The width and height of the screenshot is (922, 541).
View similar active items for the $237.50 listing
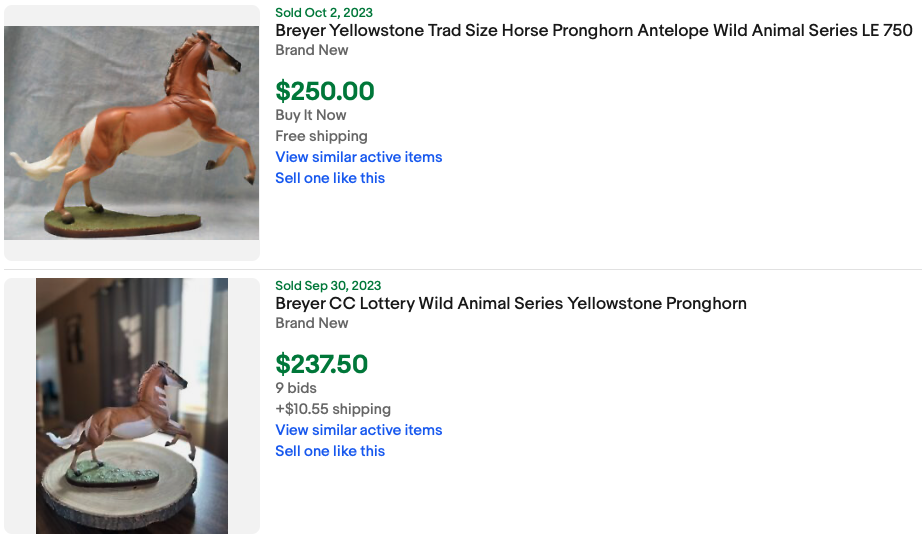(x=358, y=430)
